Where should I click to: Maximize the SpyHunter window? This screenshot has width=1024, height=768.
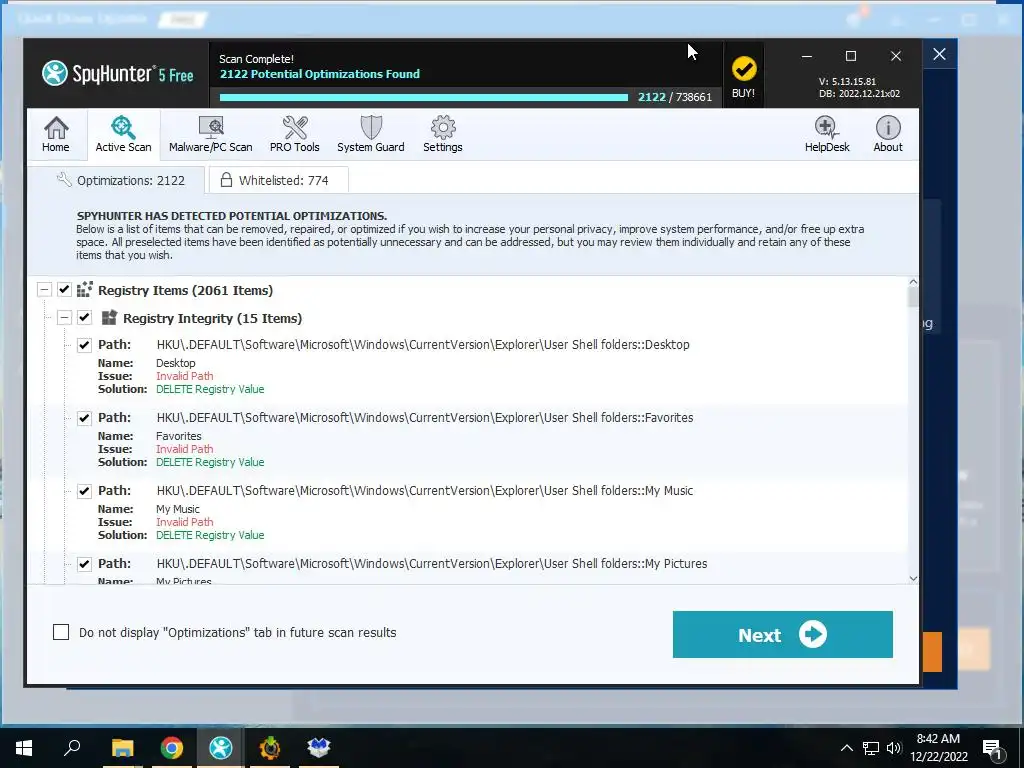[850, 56]
